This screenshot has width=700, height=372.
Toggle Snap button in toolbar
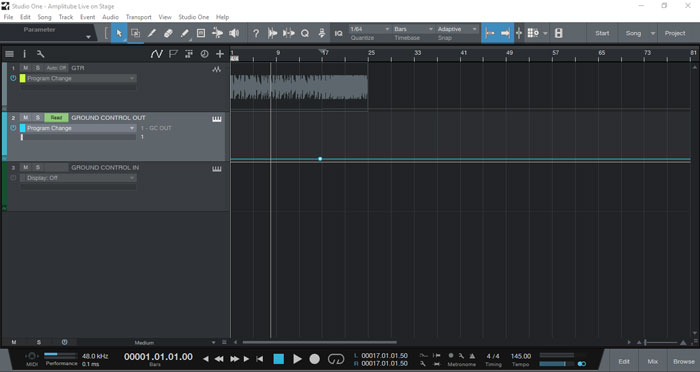(490, 33)
